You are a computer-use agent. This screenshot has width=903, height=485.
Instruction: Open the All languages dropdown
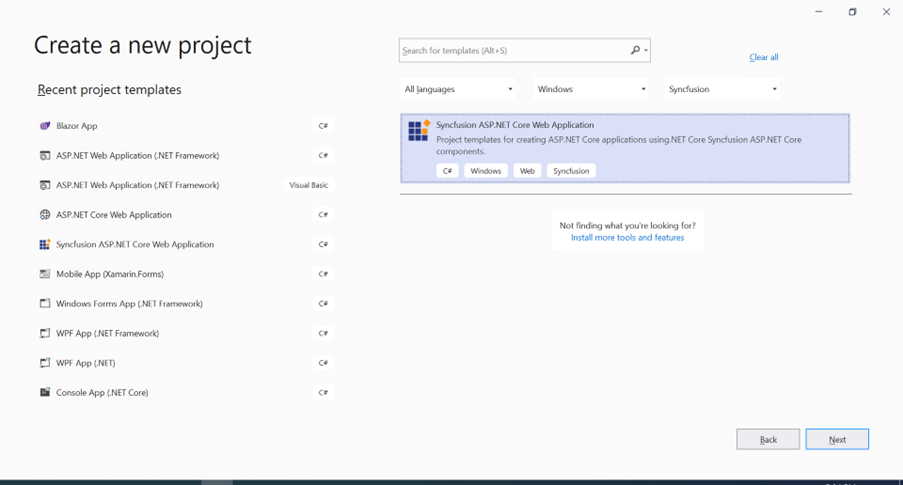(x=458, y=89)
